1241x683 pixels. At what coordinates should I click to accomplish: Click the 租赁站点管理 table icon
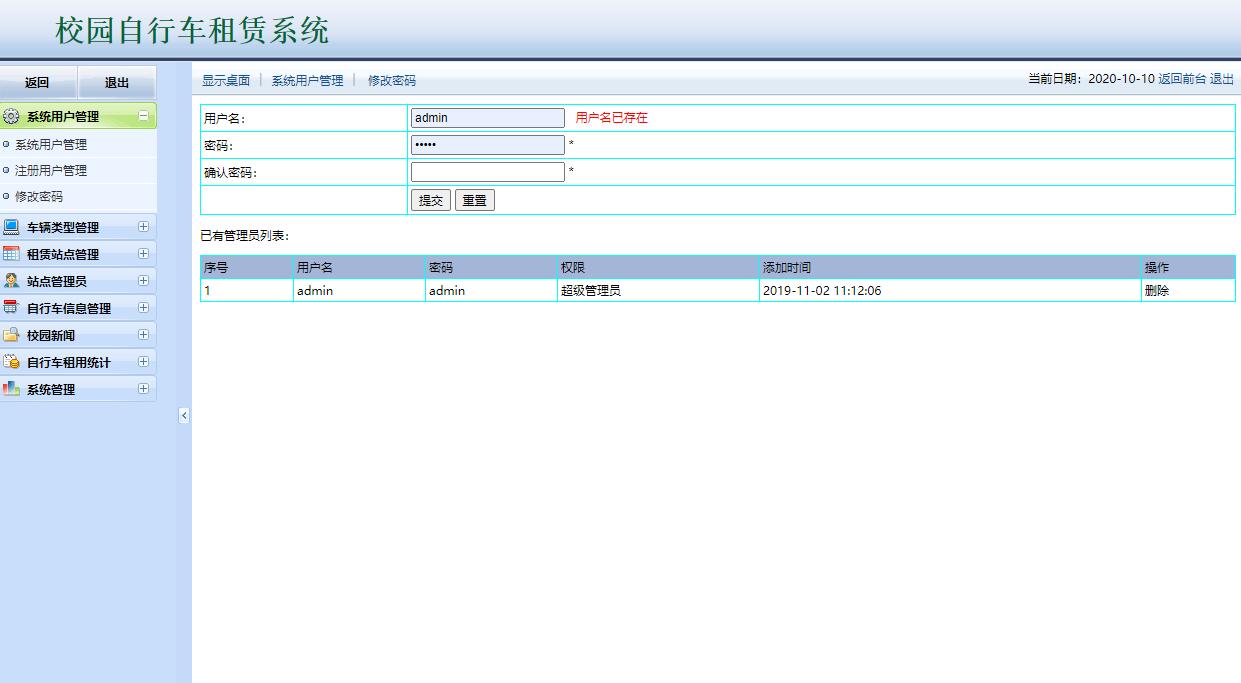coord(12,254)
